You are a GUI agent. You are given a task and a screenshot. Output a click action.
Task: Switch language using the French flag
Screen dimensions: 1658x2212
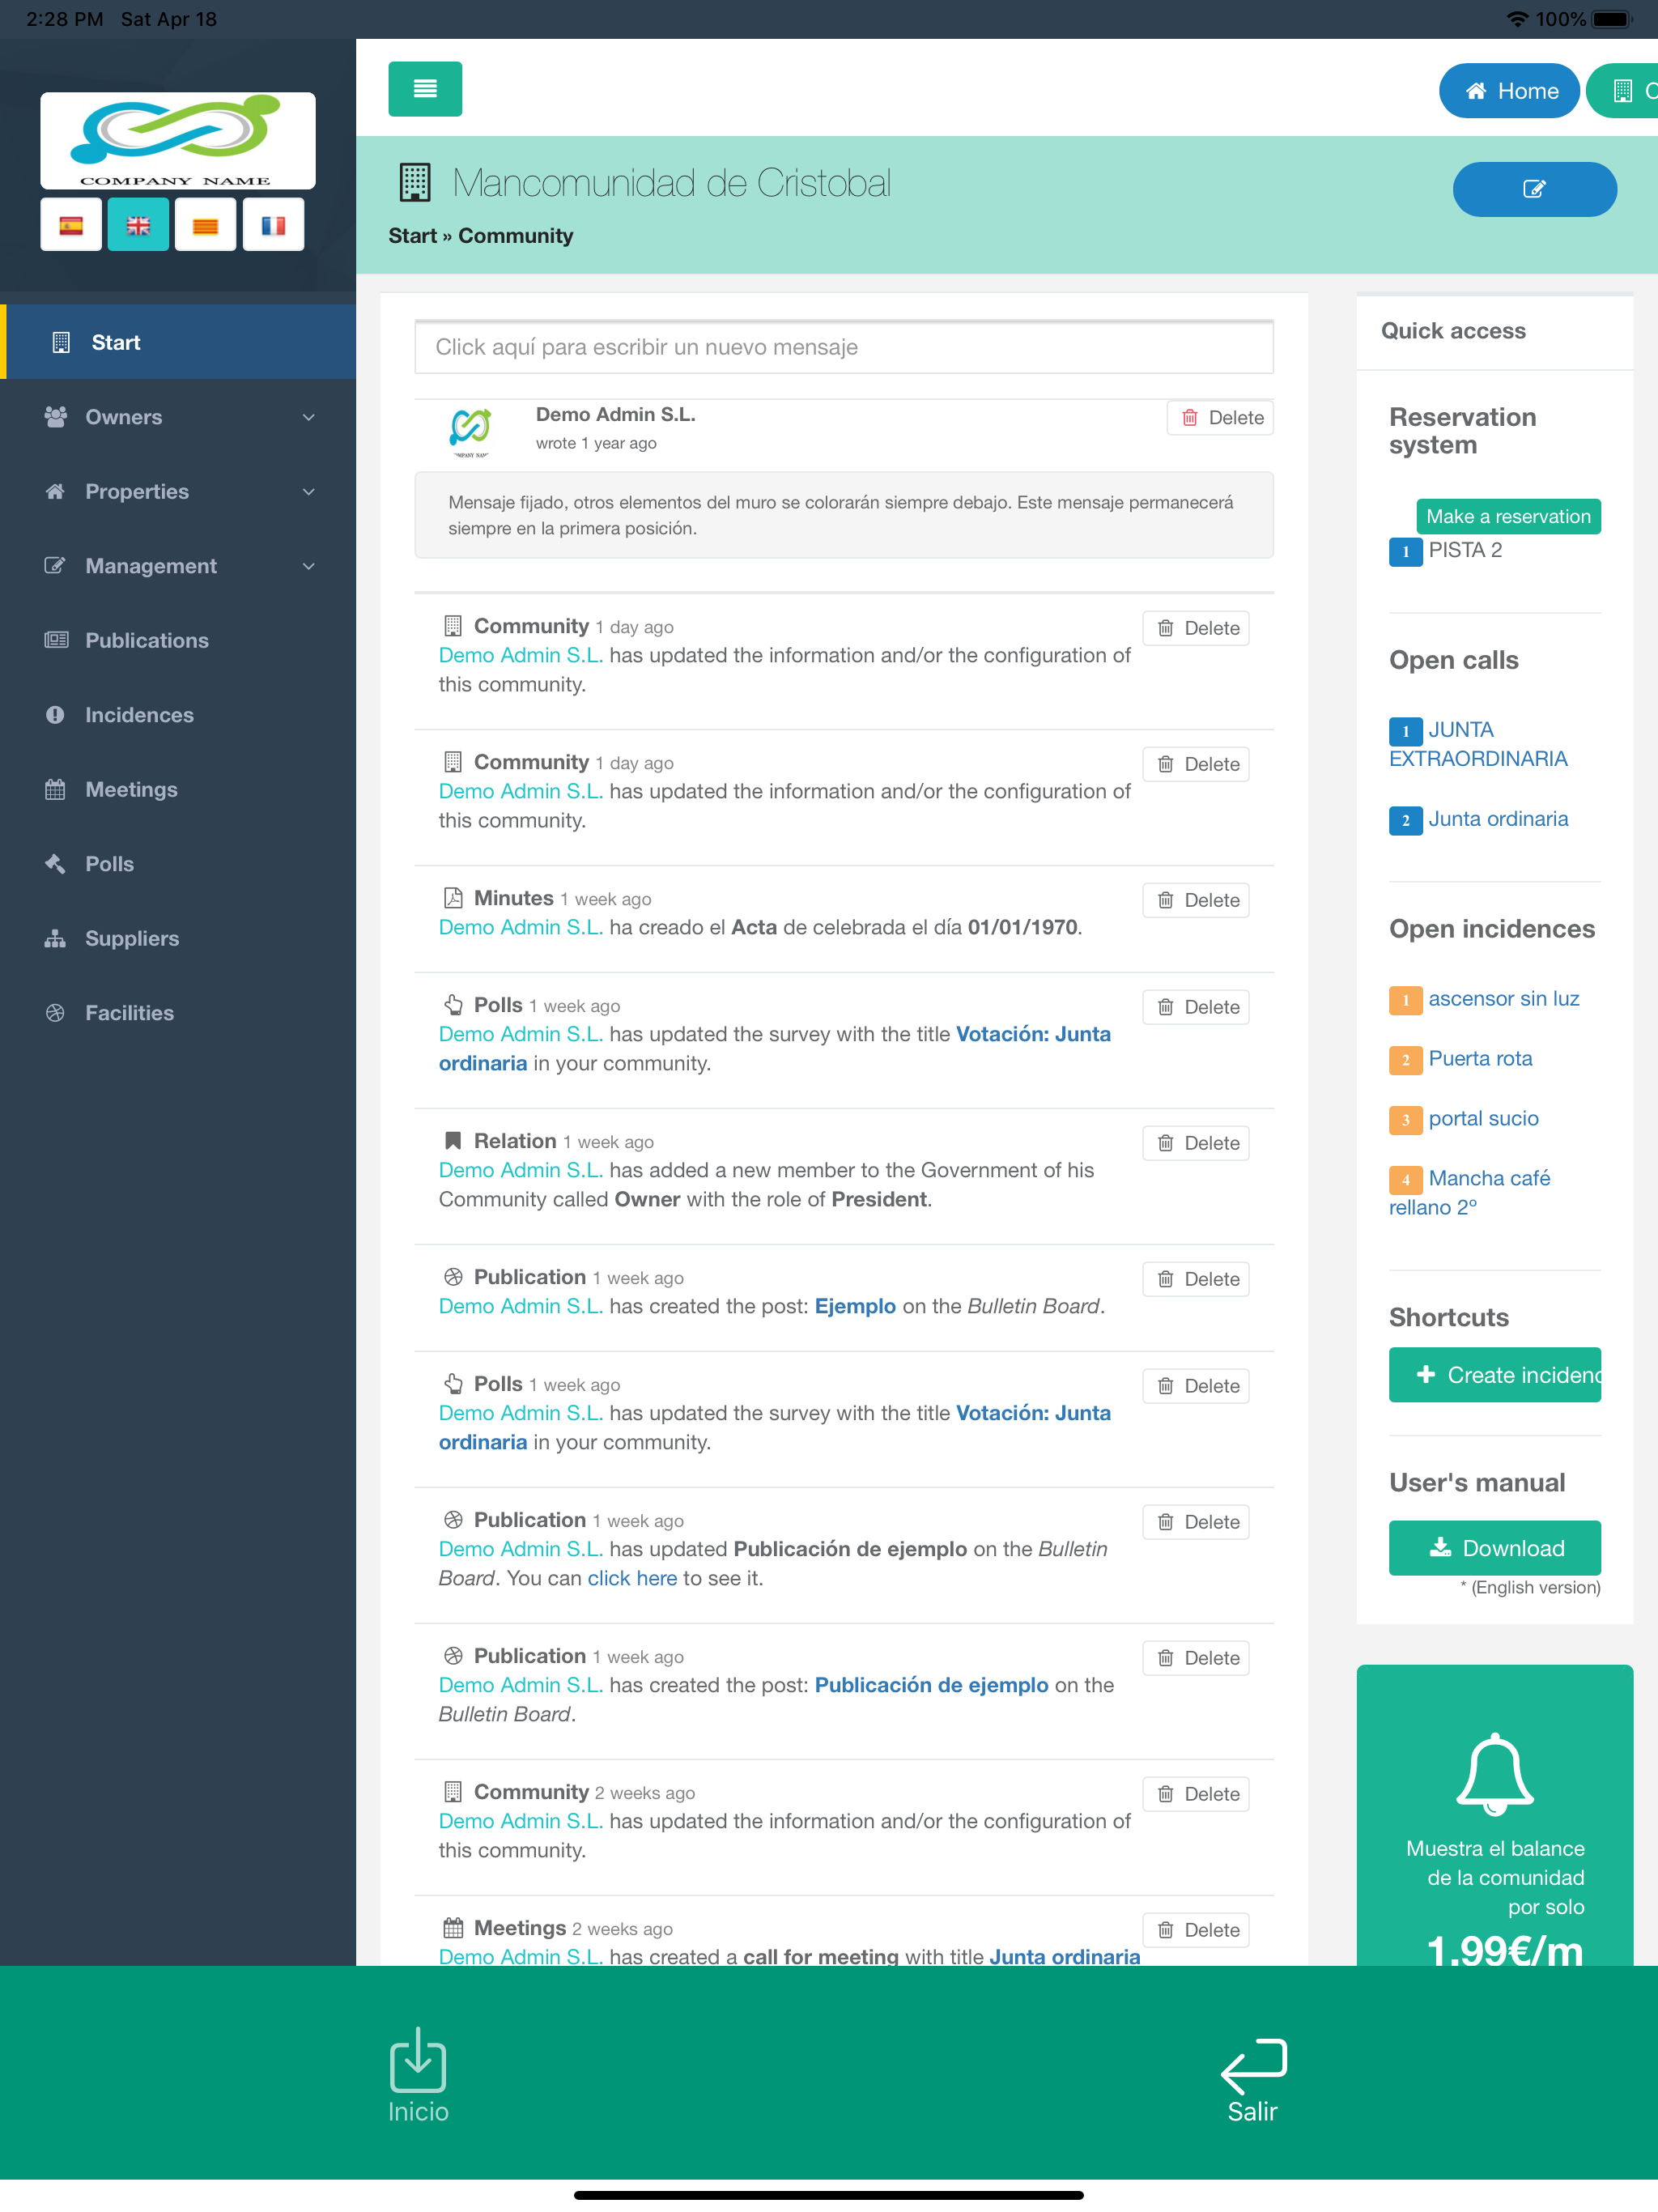[273, 225]
